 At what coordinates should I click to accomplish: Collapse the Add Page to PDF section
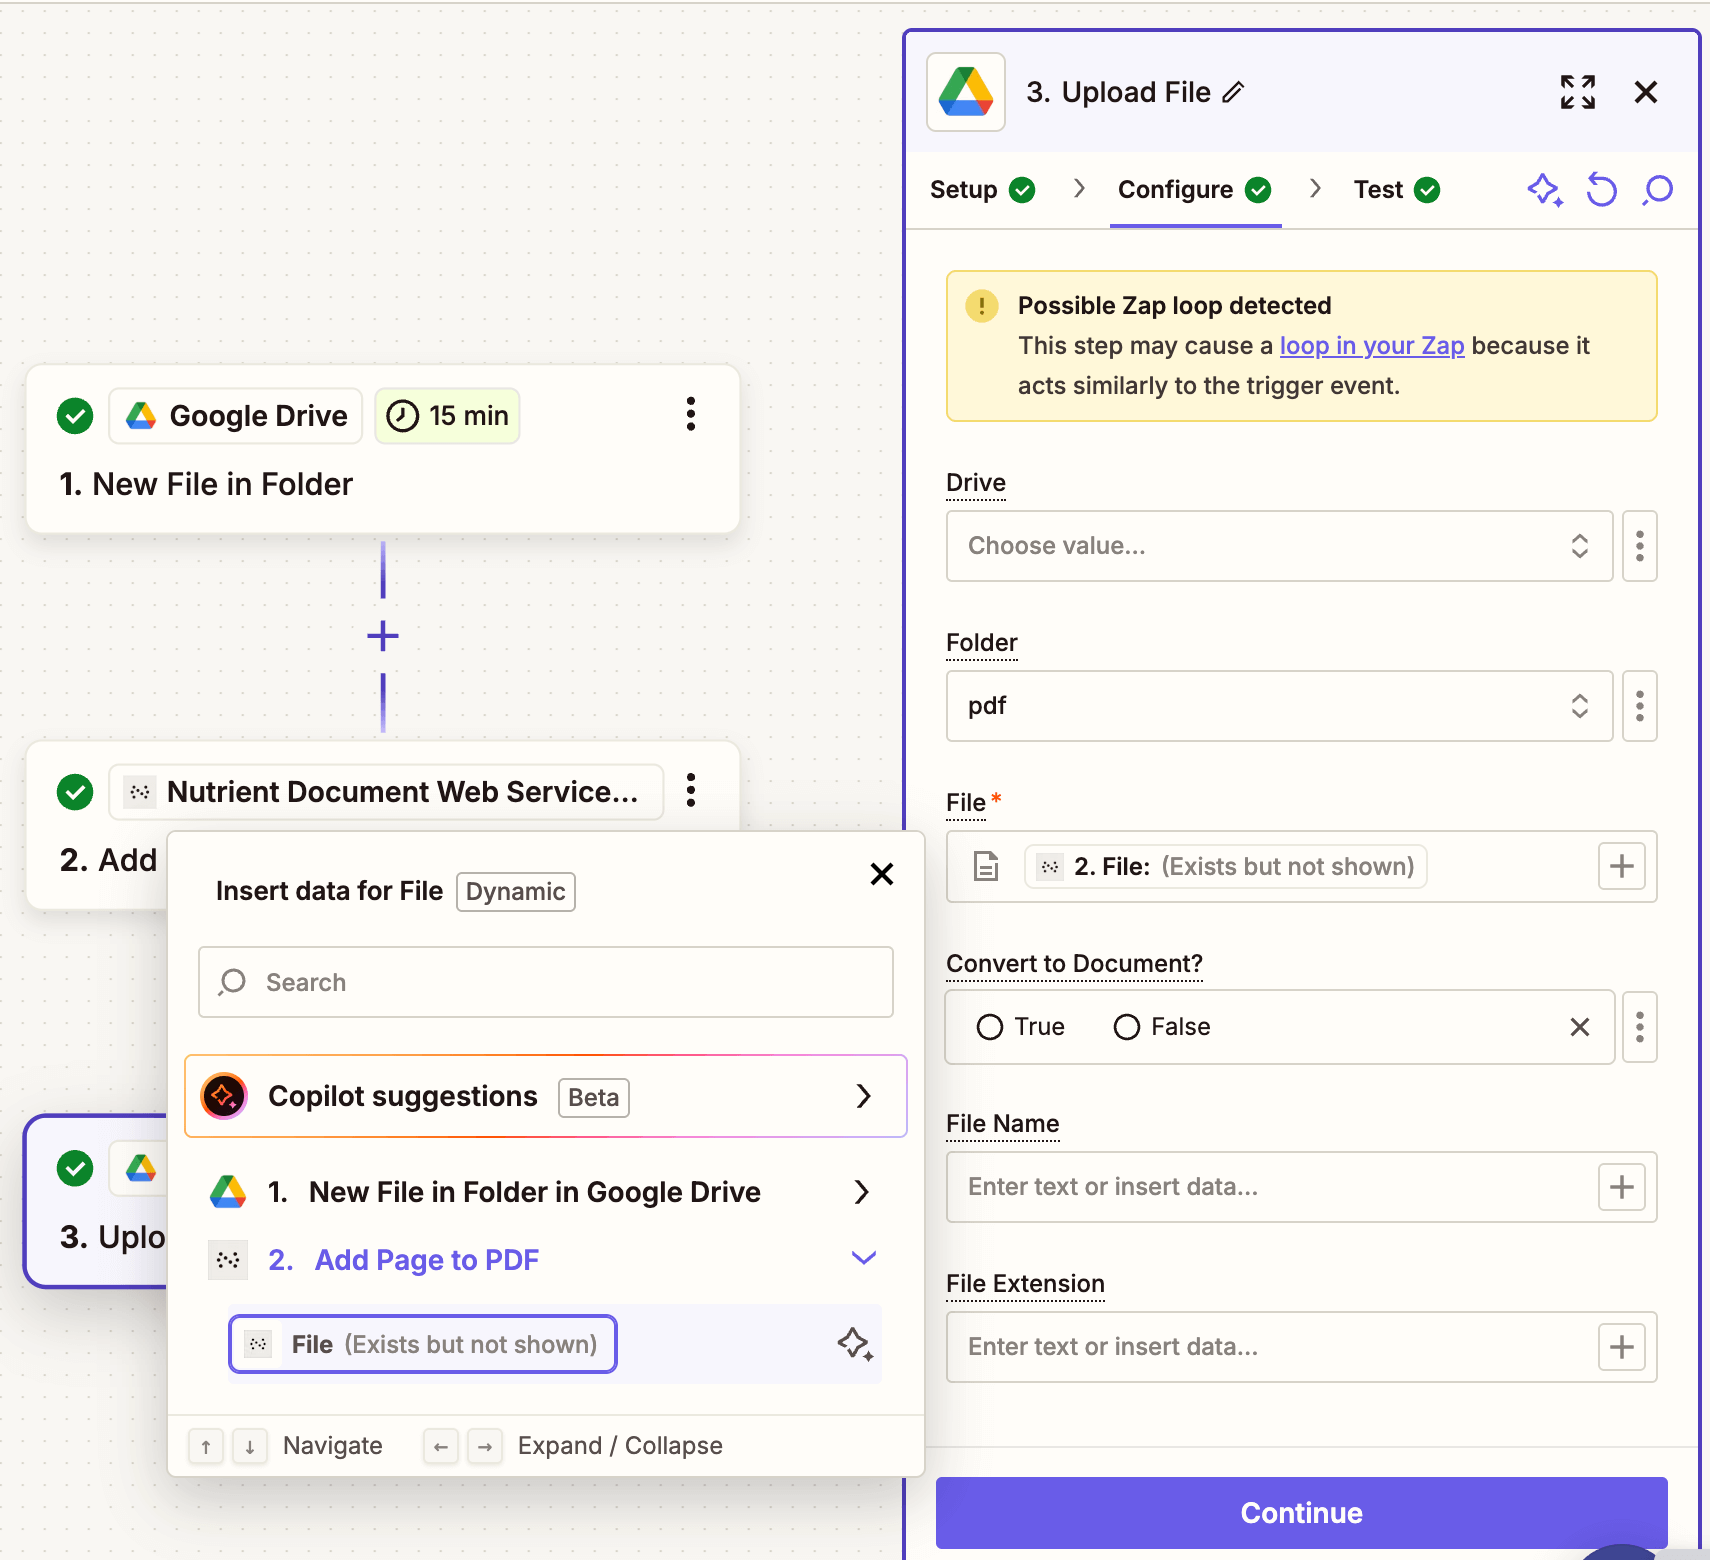(863, 1259)
